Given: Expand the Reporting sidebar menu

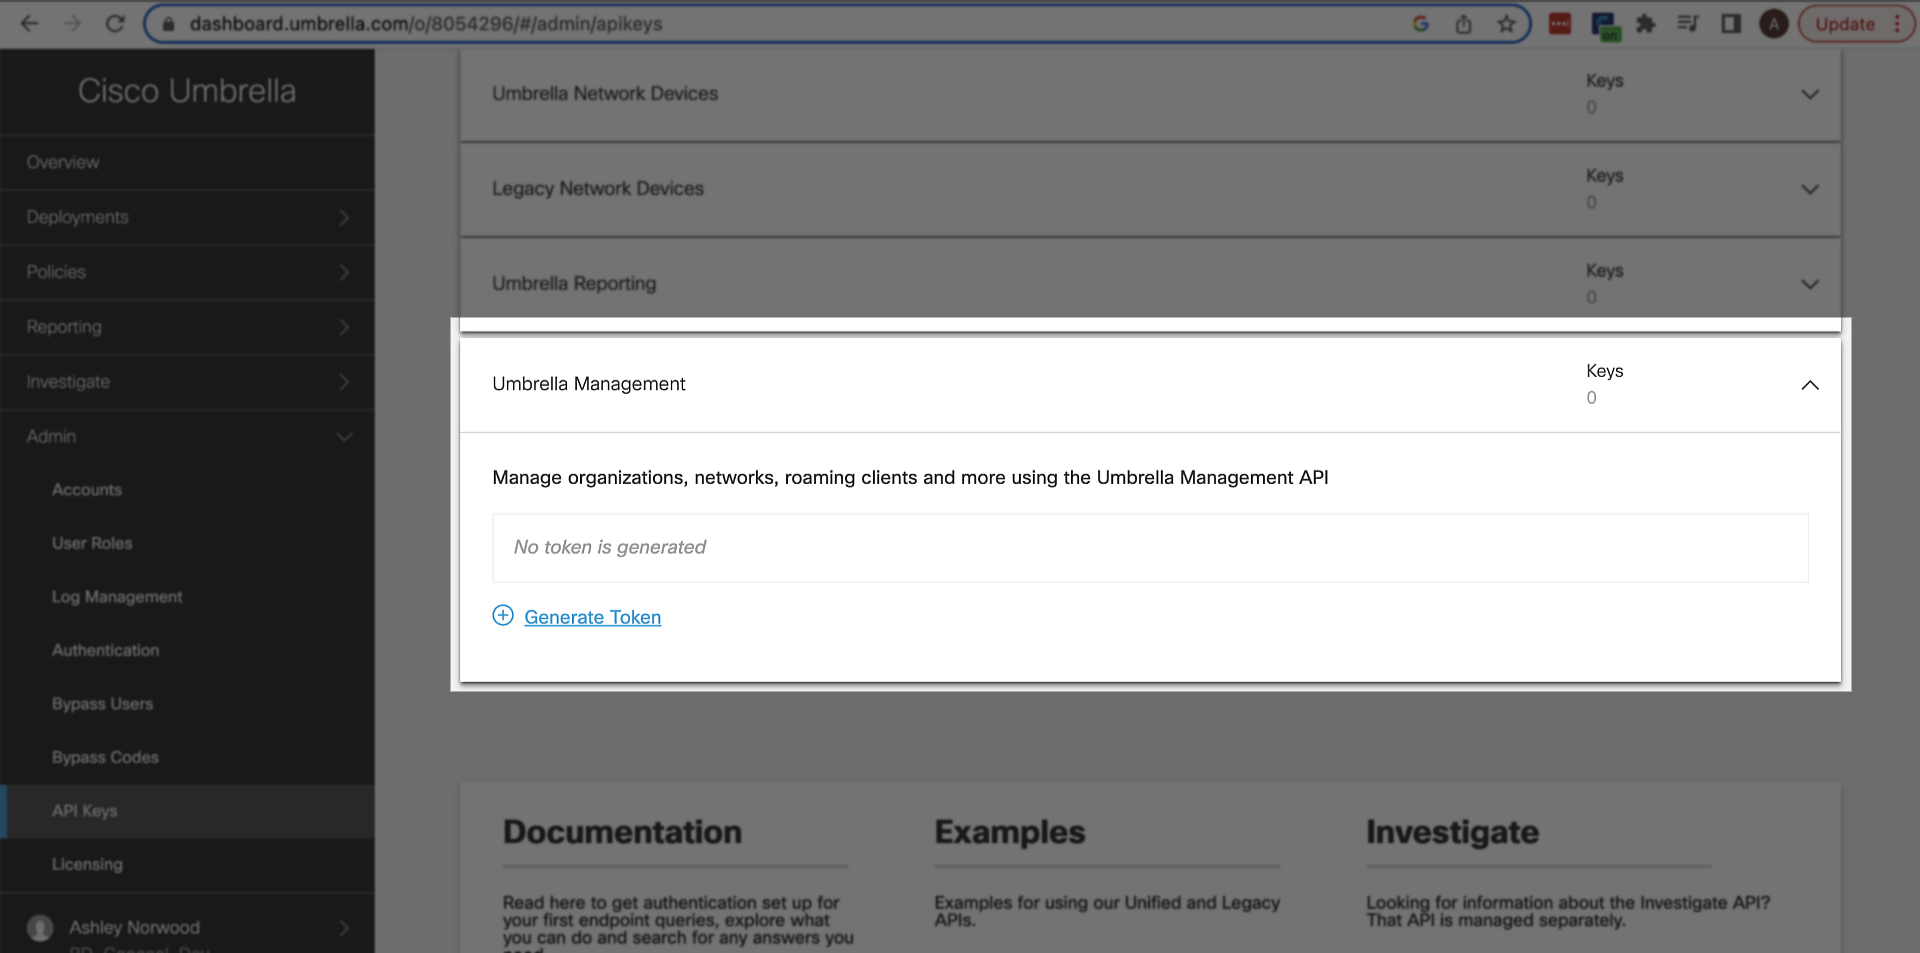Looking at the screenshot, I should pos(187,327).
